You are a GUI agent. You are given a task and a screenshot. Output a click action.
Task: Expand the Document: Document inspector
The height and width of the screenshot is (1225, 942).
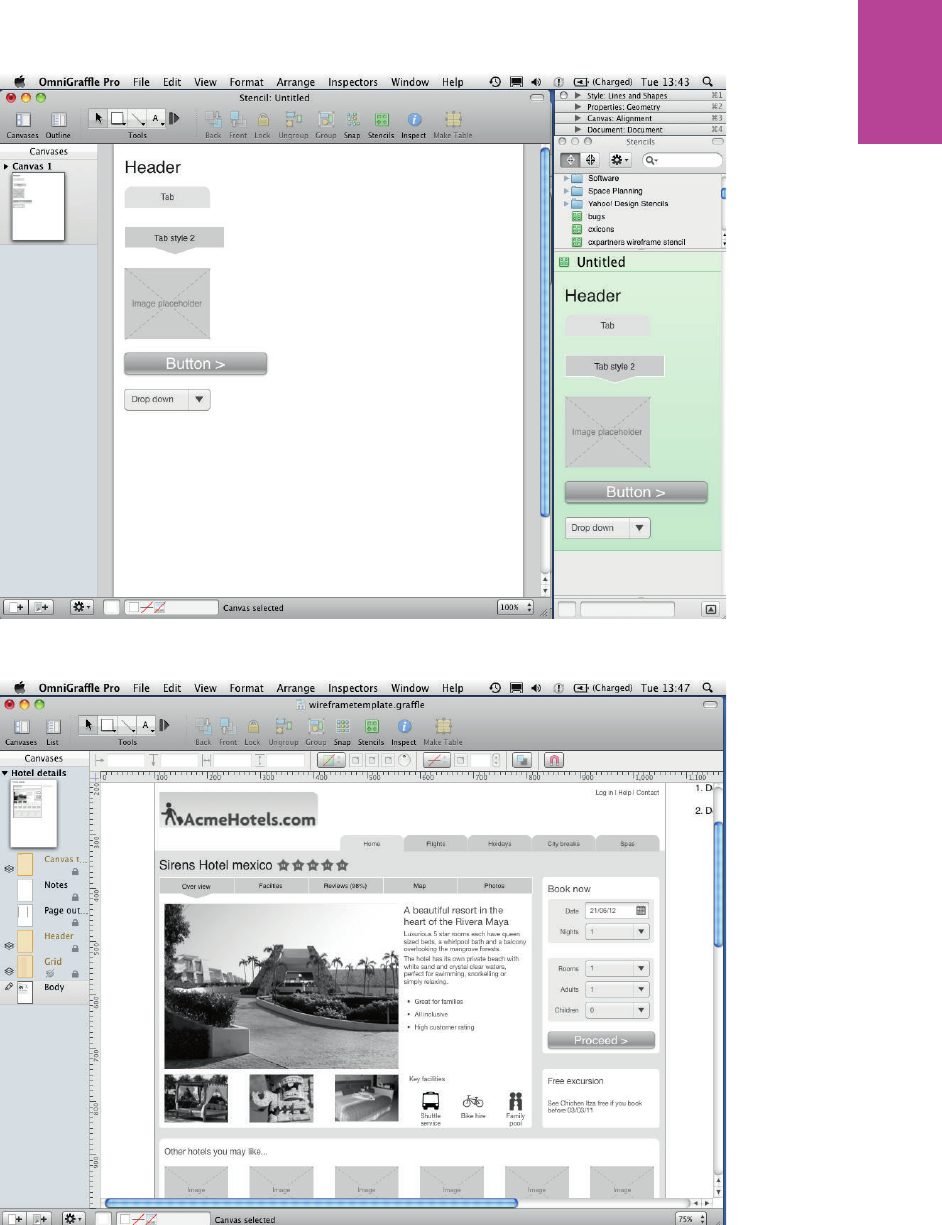[578, 130]
